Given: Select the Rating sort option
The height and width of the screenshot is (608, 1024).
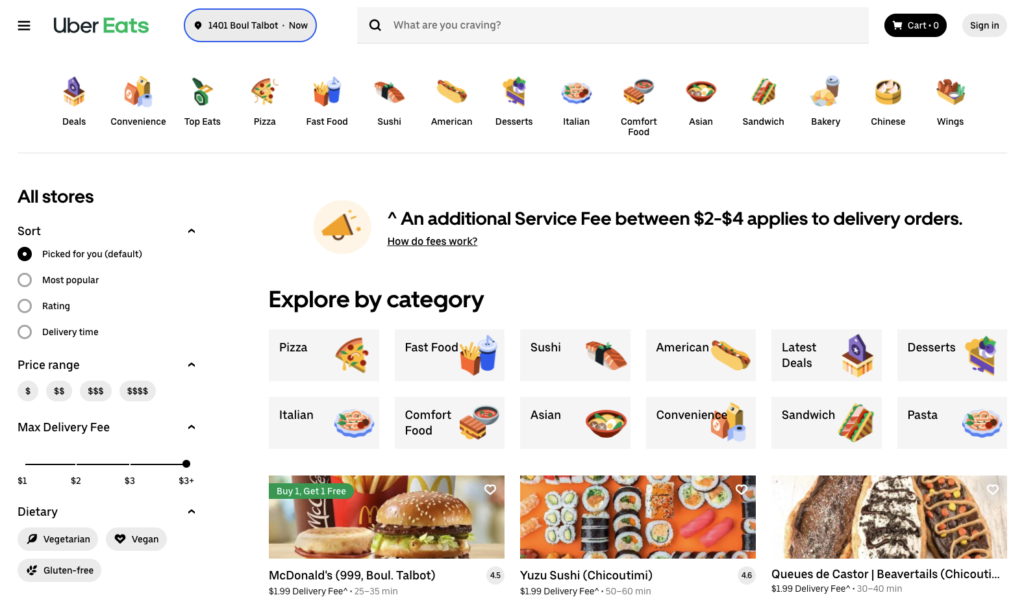Looking at the screenshot, I should click(x=24, y=306).
